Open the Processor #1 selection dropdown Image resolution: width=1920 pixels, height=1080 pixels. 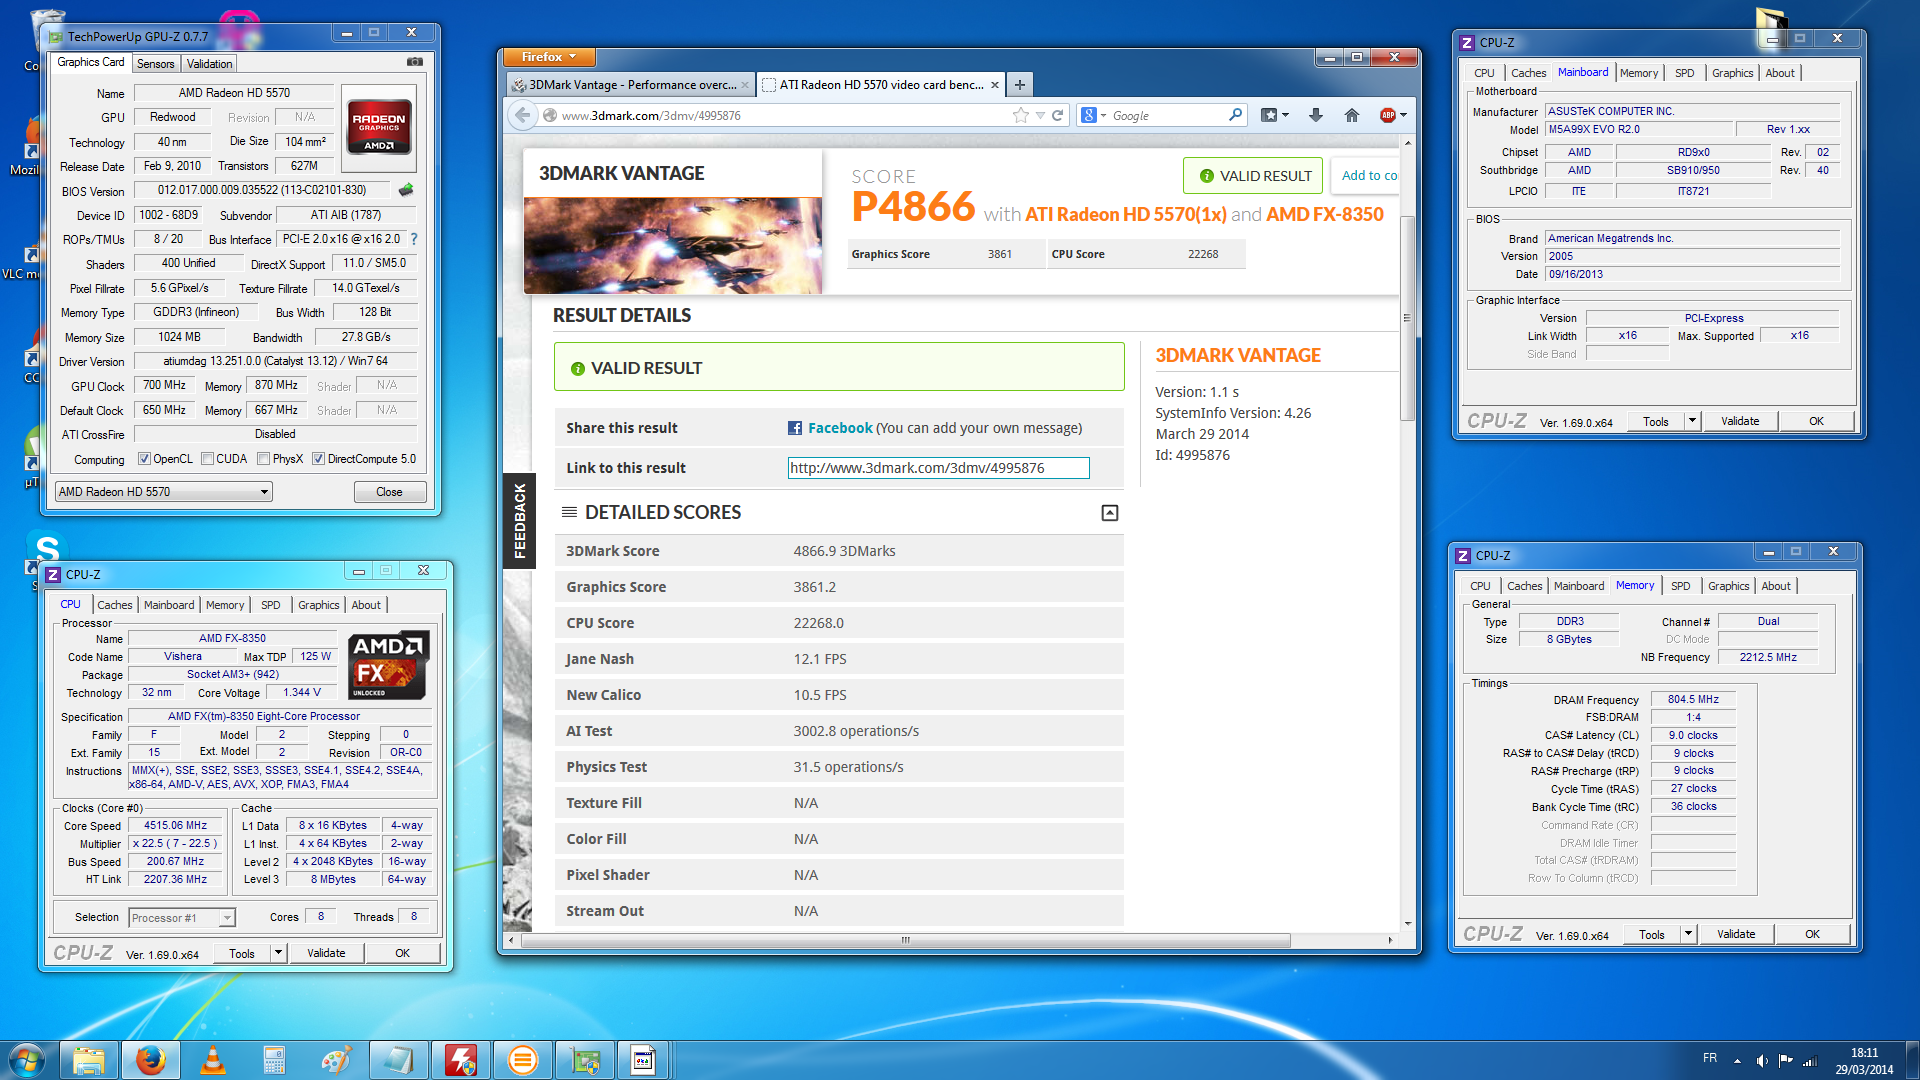(x=182, y=917)
